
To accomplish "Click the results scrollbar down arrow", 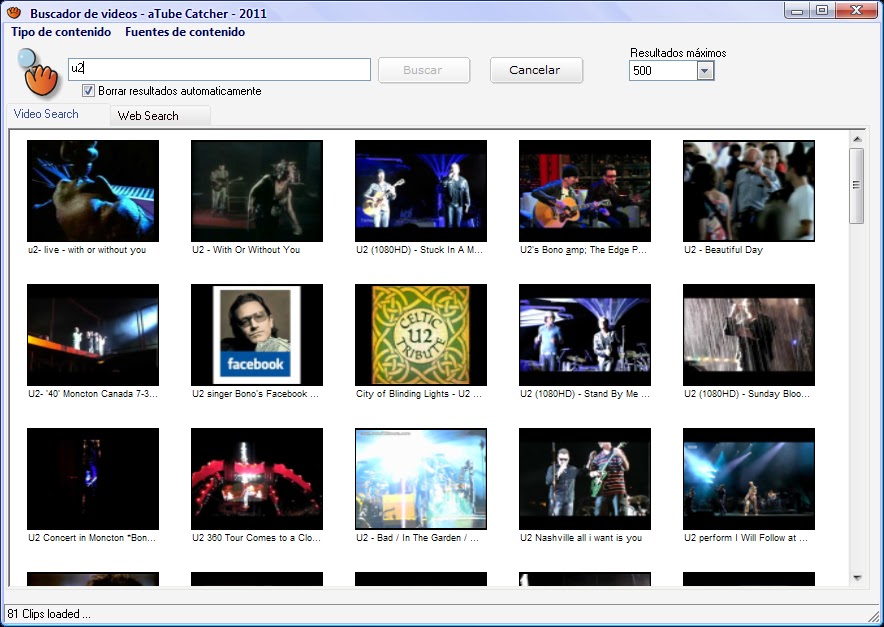I will click(x=857, y=577).
